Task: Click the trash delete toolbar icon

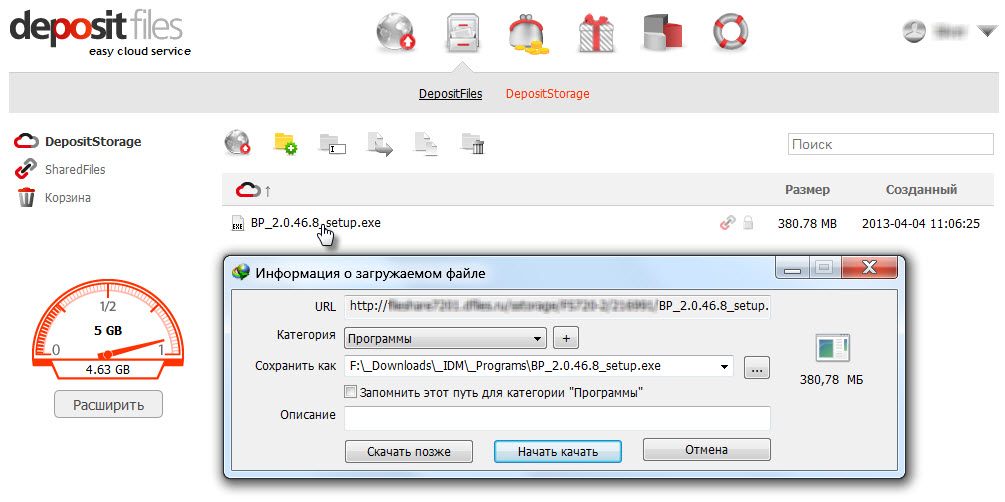Action: (x=472, y=145)
